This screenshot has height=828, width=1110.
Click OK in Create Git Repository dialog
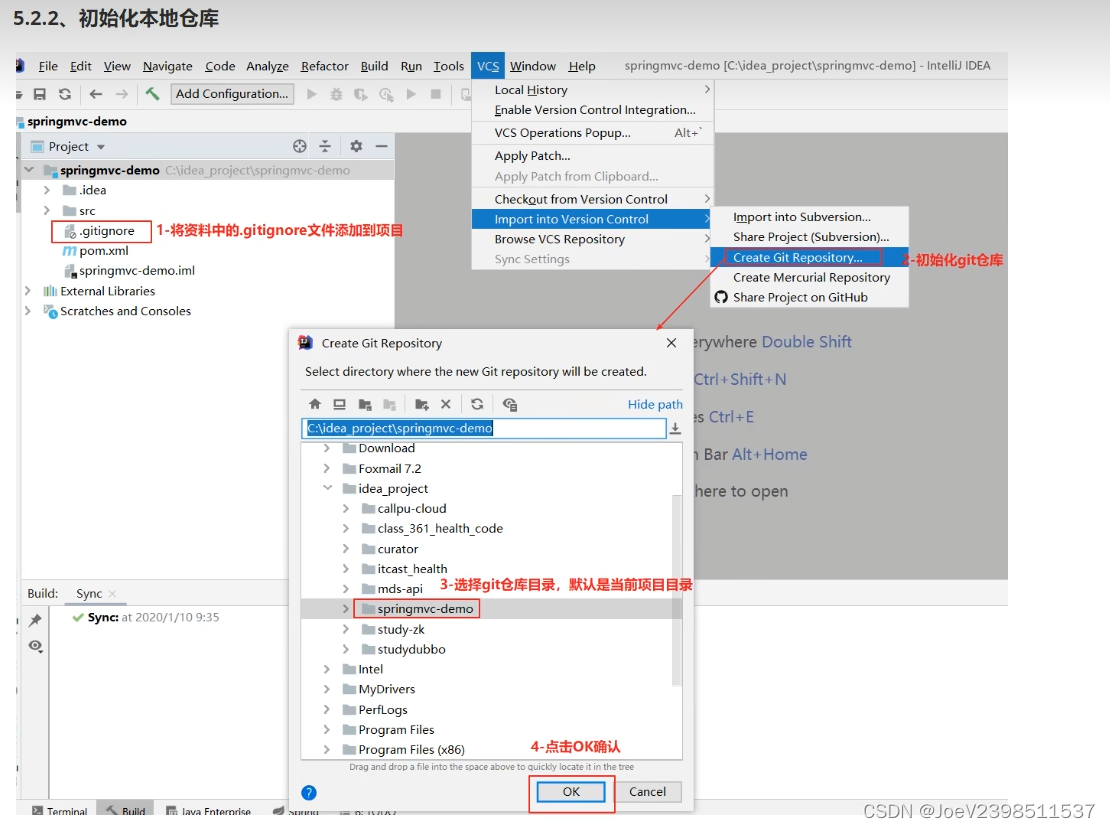pos(571,792)
